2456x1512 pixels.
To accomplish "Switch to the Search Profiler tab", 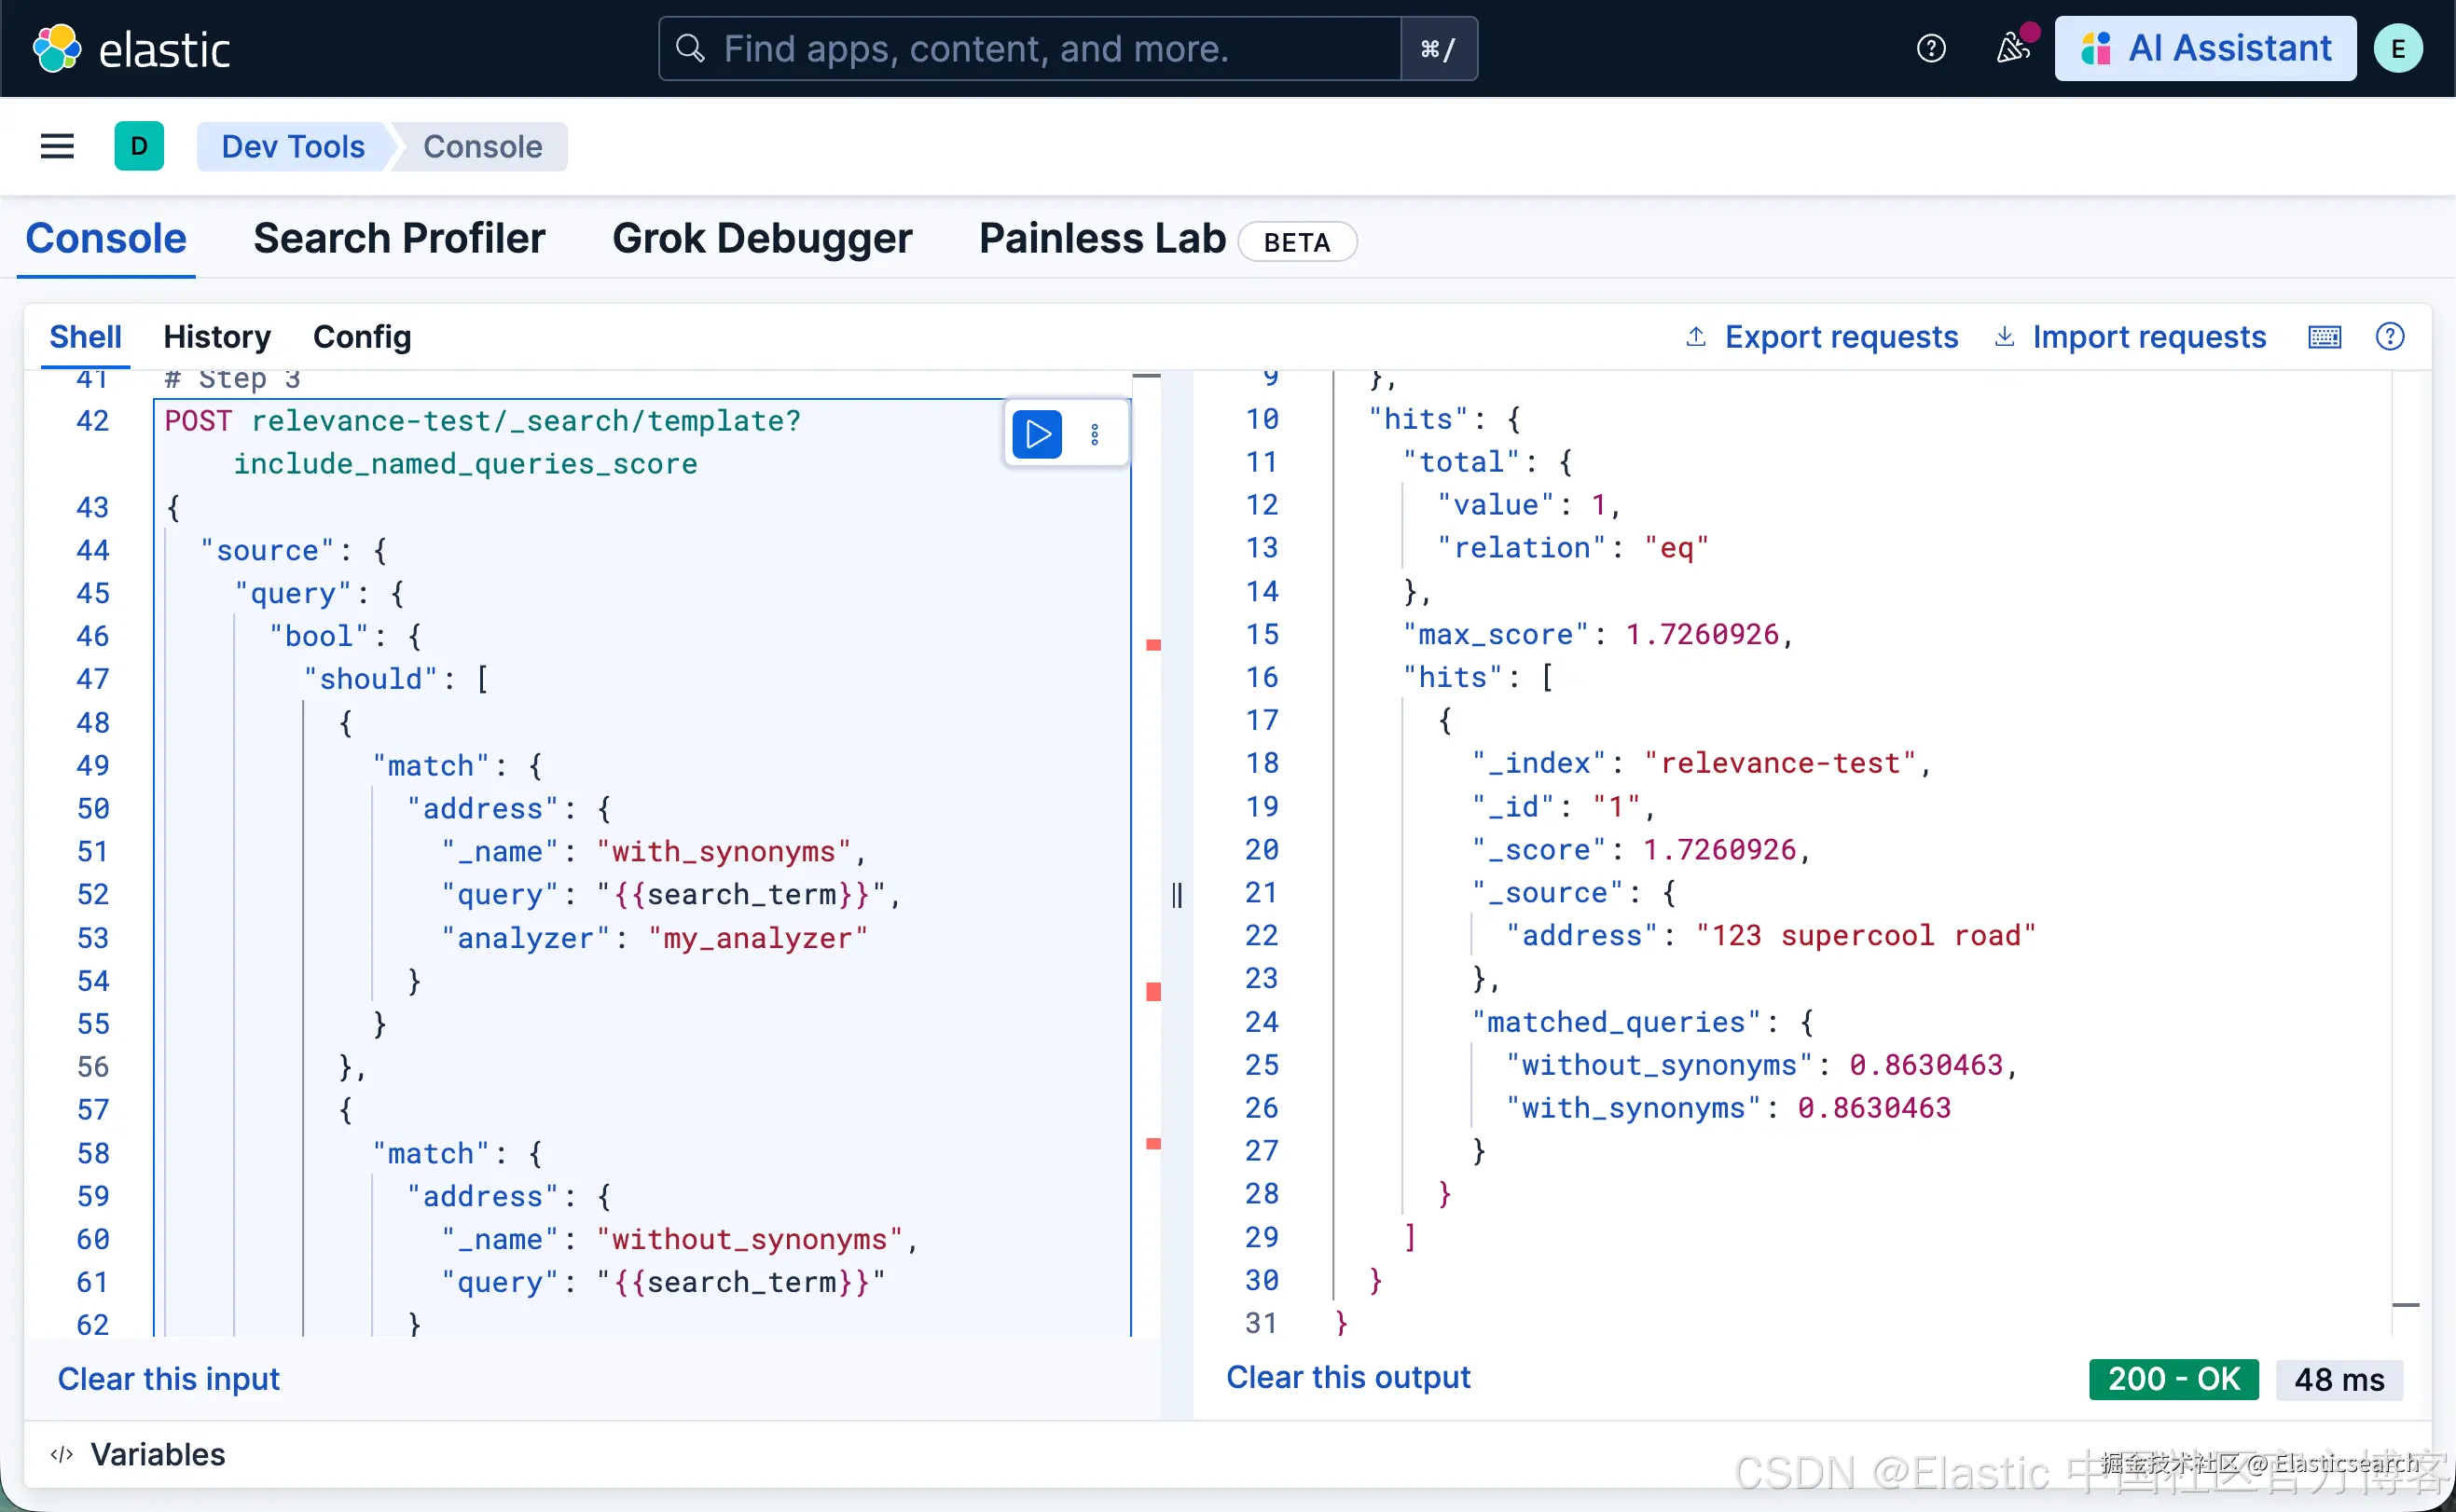I will tap(399, 239).
